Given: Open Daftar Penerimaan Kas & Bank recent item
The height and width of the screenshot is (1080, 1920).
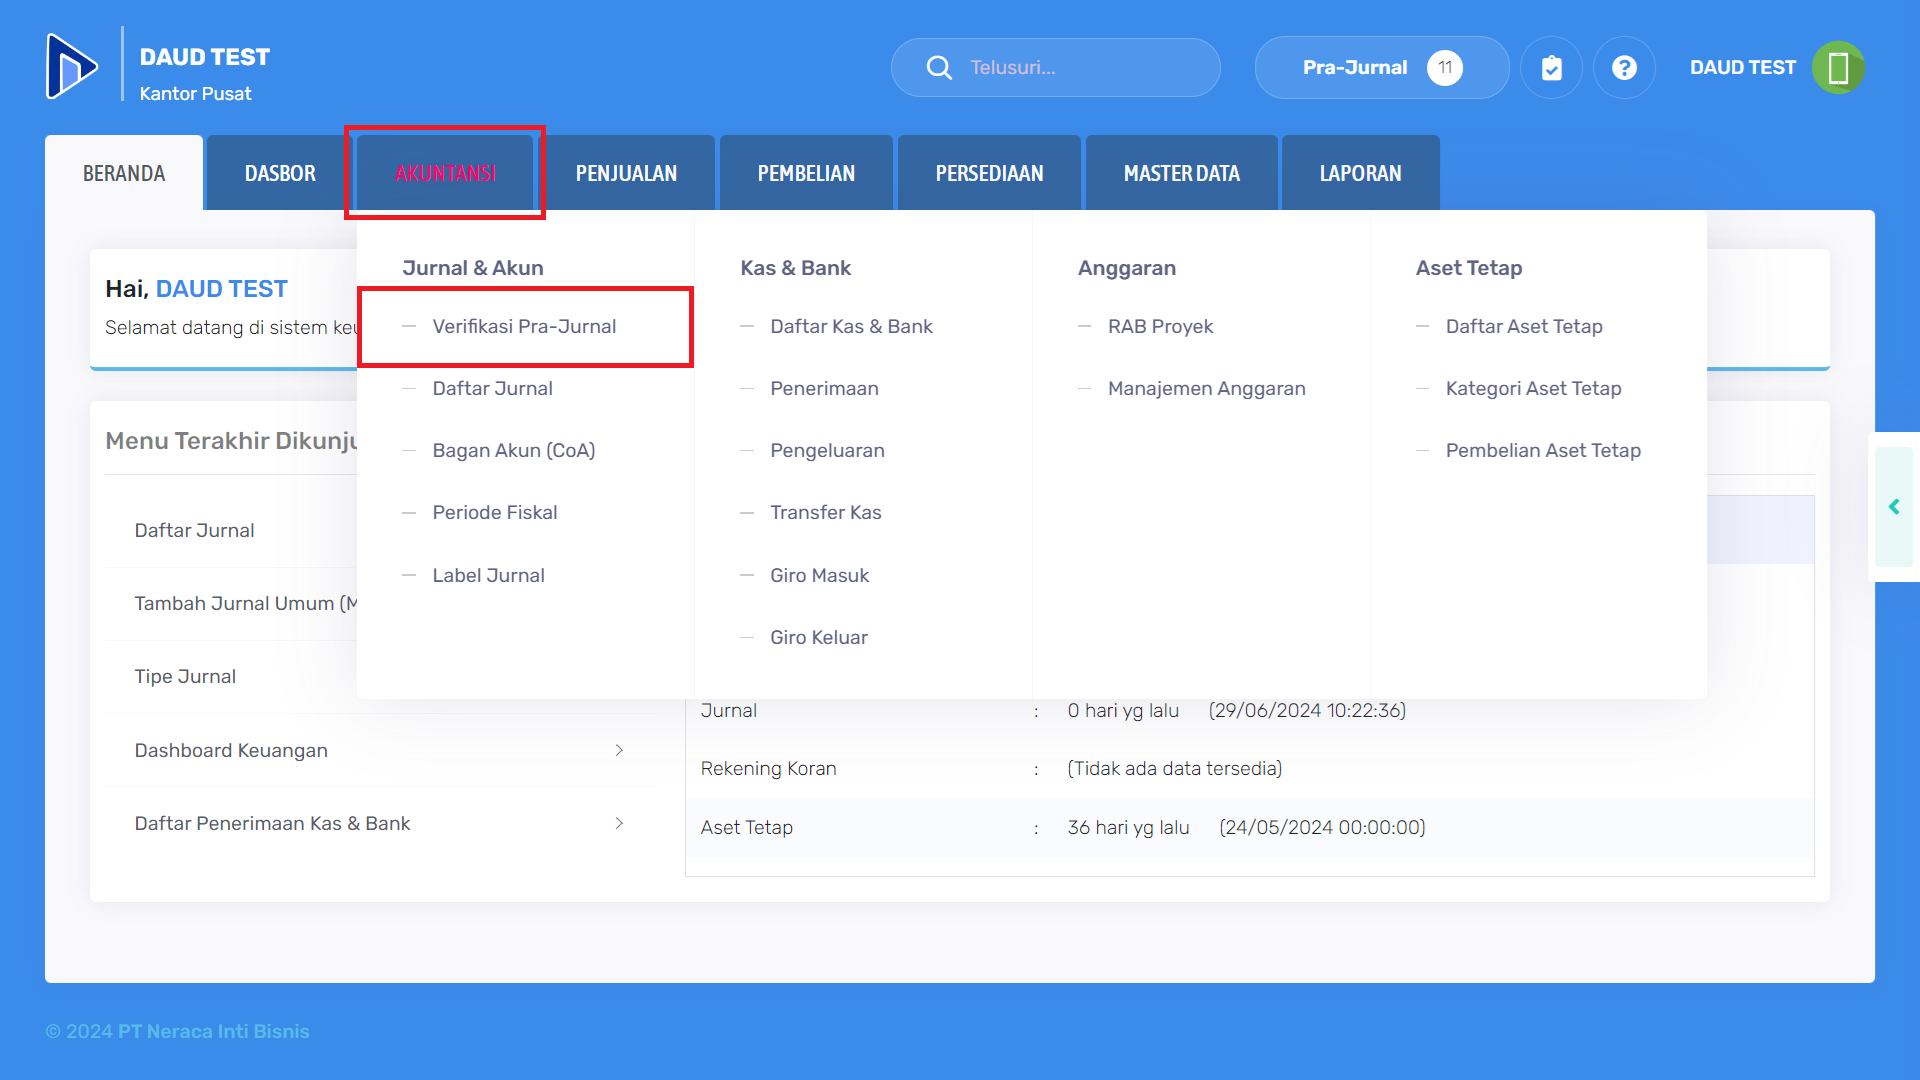Looking at the screenshot, I should pos(380,823).
